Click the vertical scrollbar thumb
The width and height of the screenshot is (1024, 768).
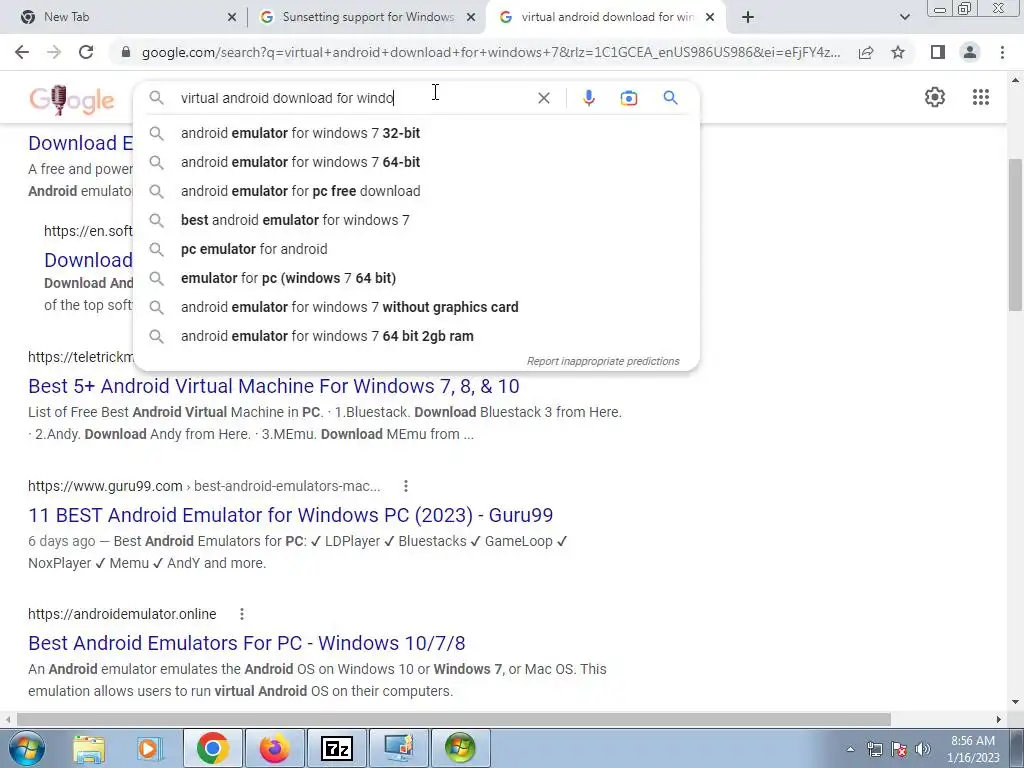click(x=1015, y=235)
